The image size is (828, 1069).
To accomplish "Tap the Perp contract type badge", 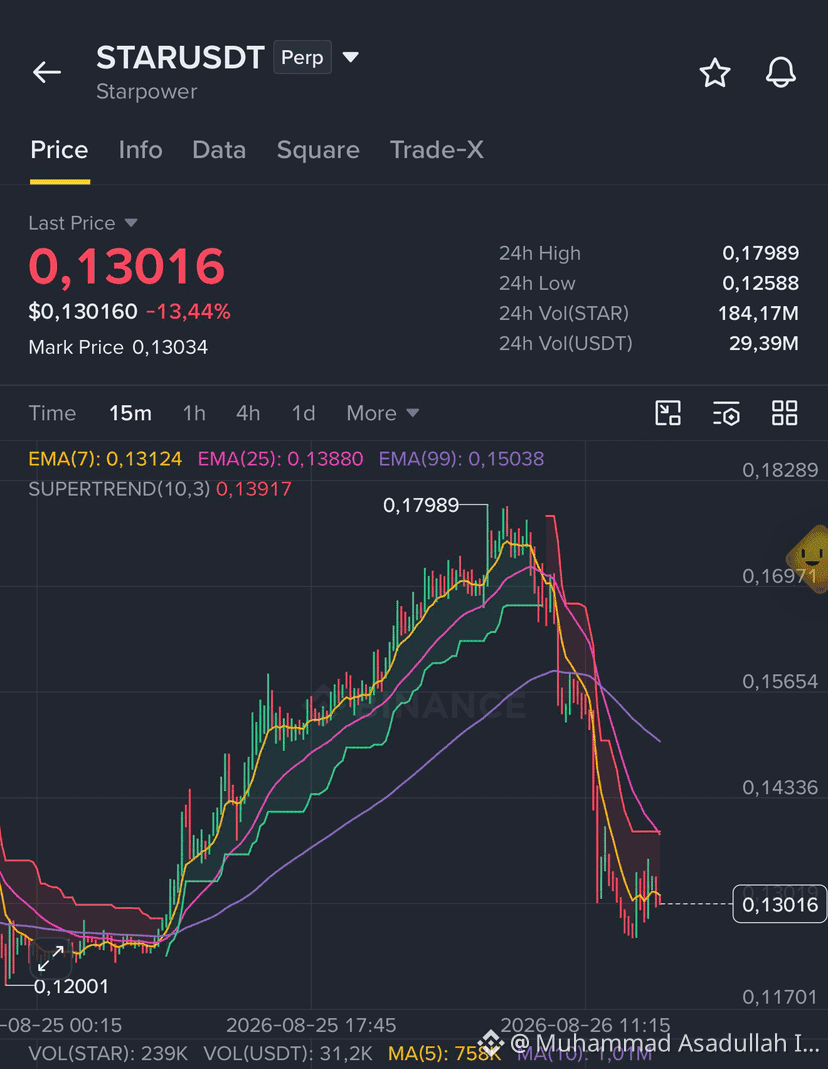I will (303, 57).
